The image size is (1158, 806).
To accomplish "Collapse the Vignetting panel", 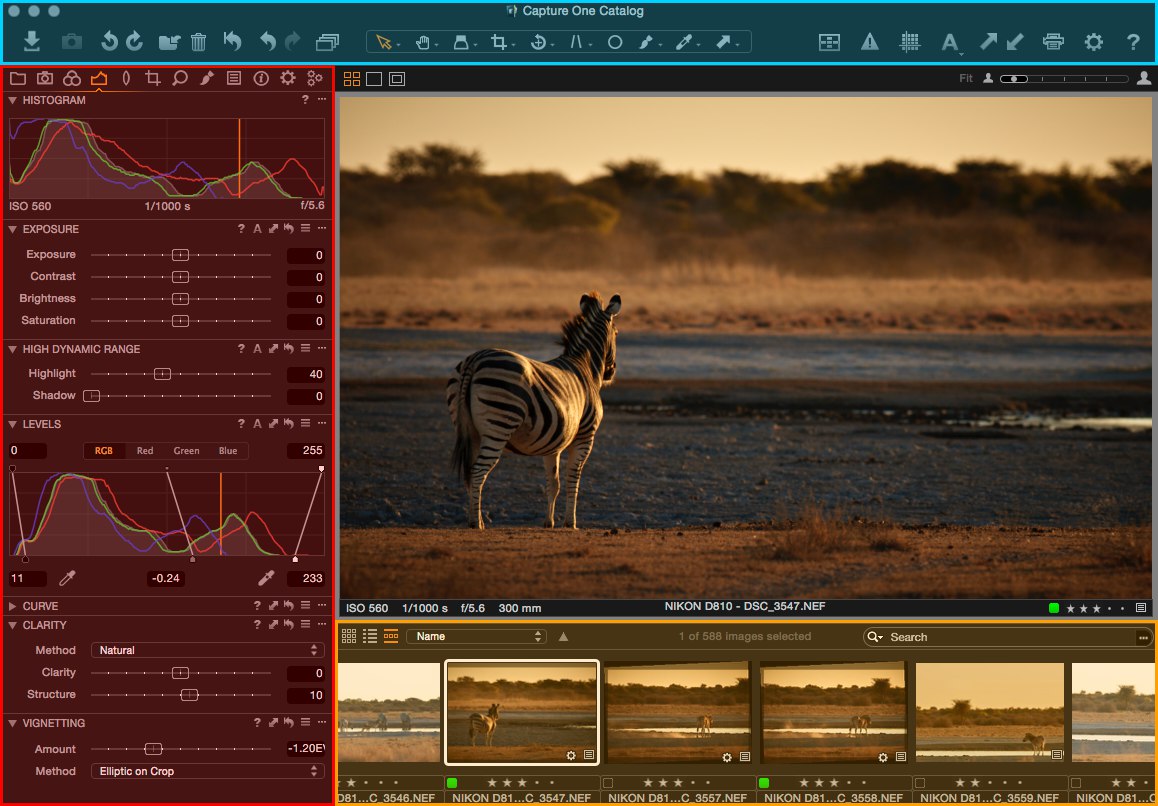I will (13, 723).
